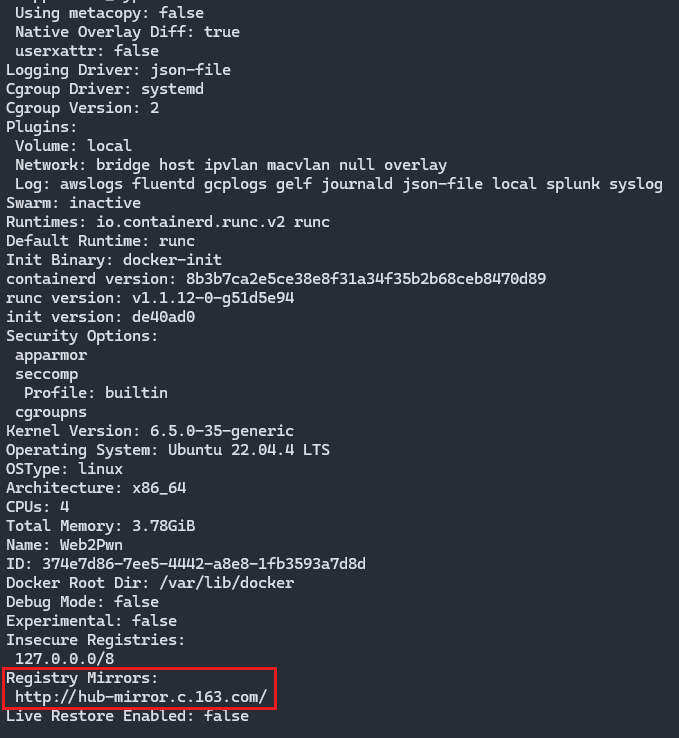Click the runc version v1.1.12 line
Screen dimensions: 679x738
point(150,298)
